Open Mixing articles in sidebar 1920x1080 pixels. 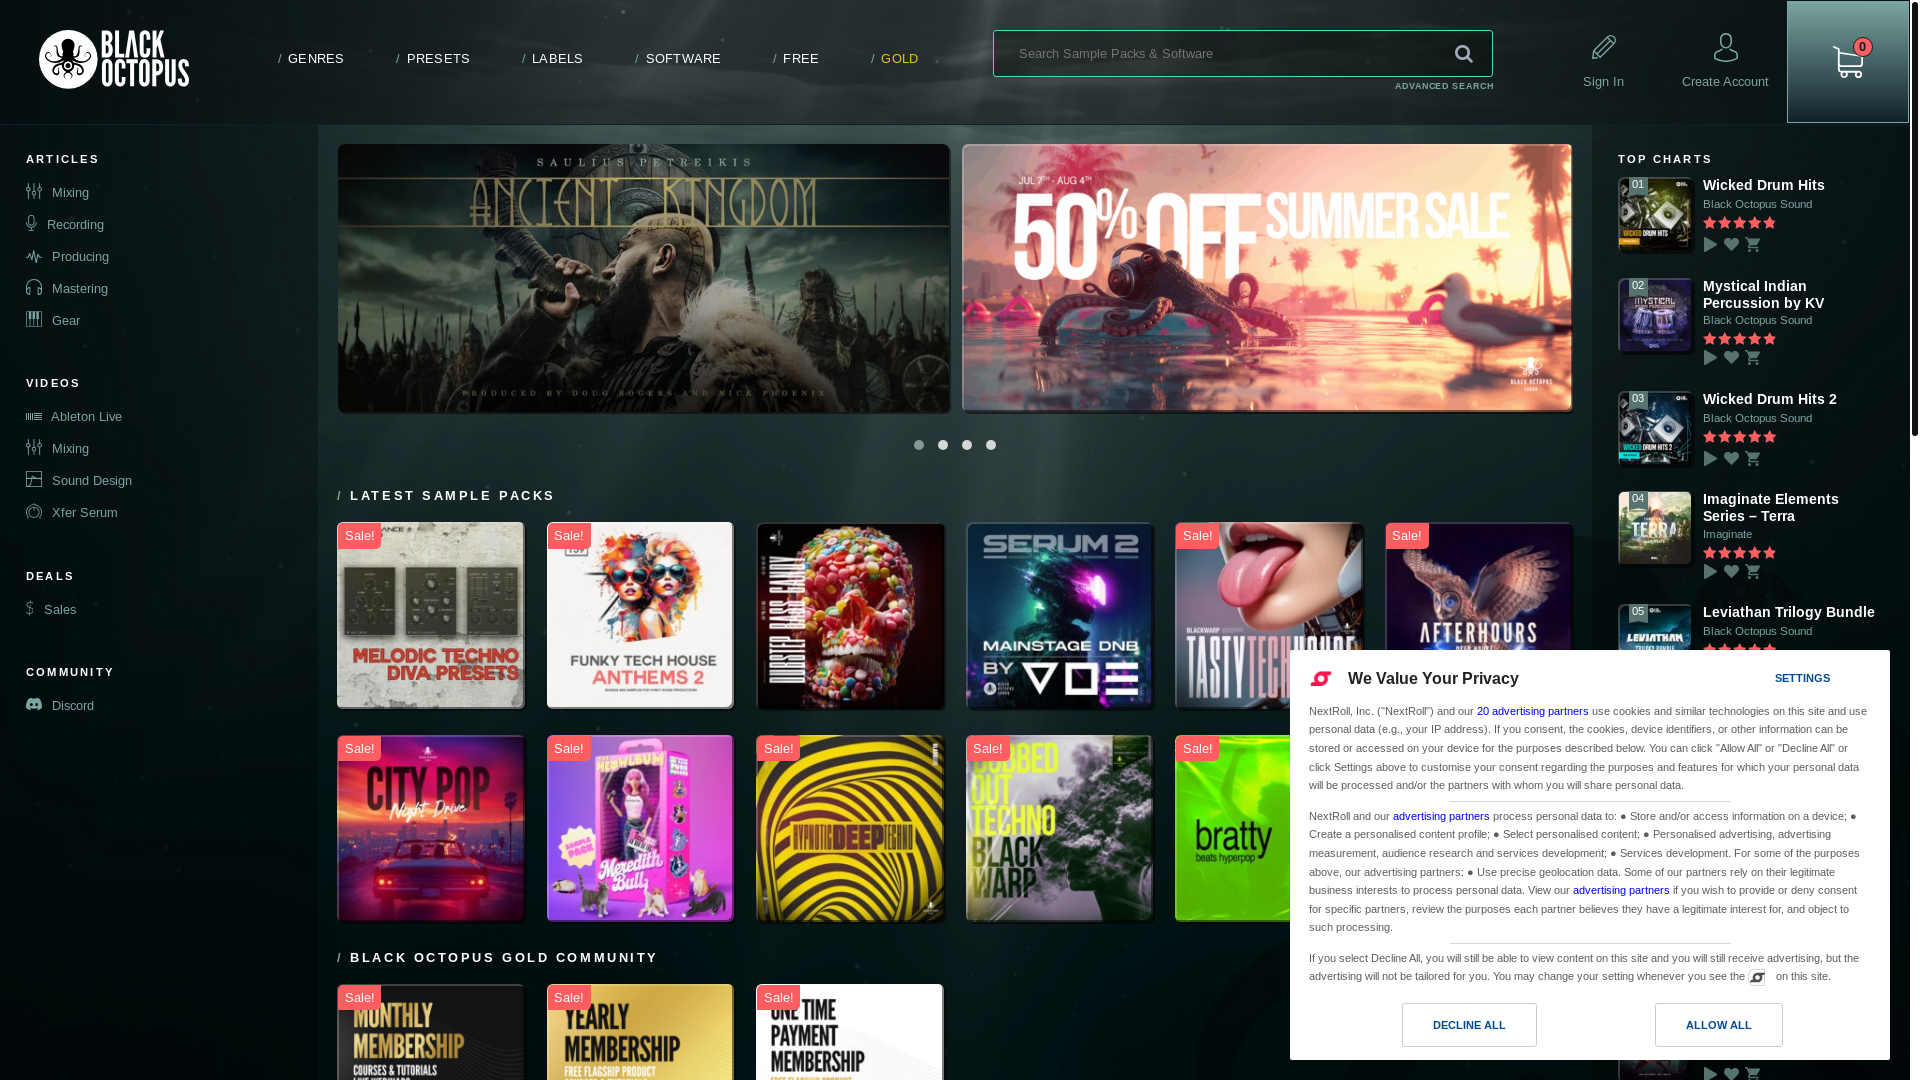pyautogui.click(x=58, y=192)
